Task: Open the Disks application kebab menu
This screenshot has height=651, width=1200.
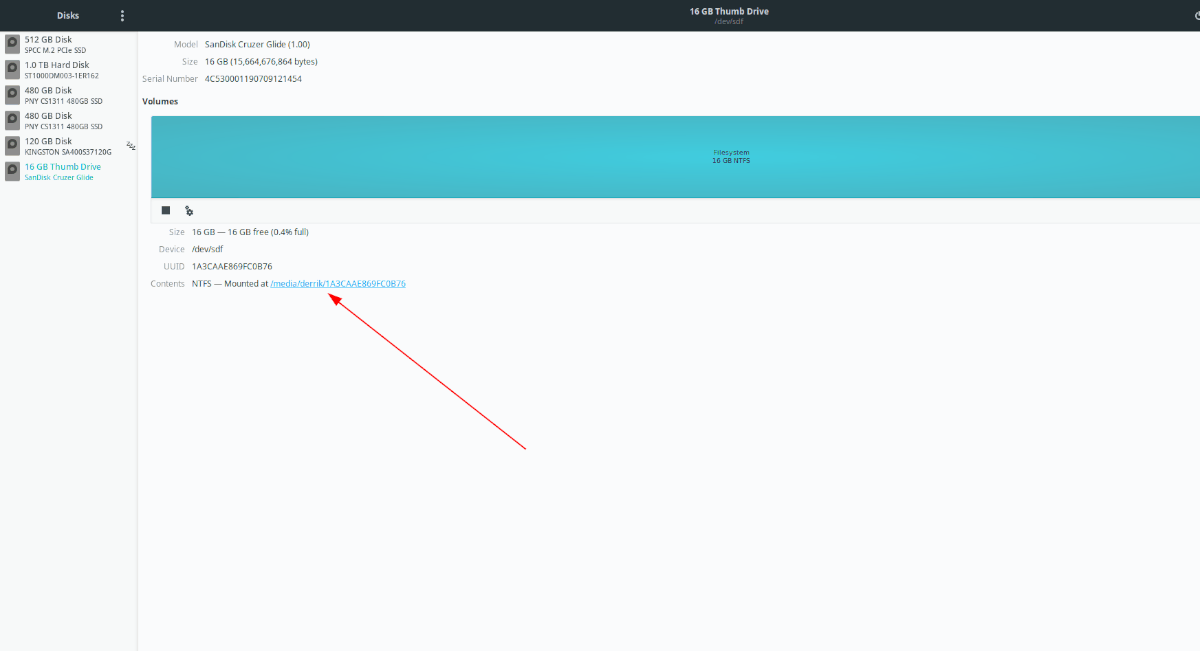Action: coord(123,16)
